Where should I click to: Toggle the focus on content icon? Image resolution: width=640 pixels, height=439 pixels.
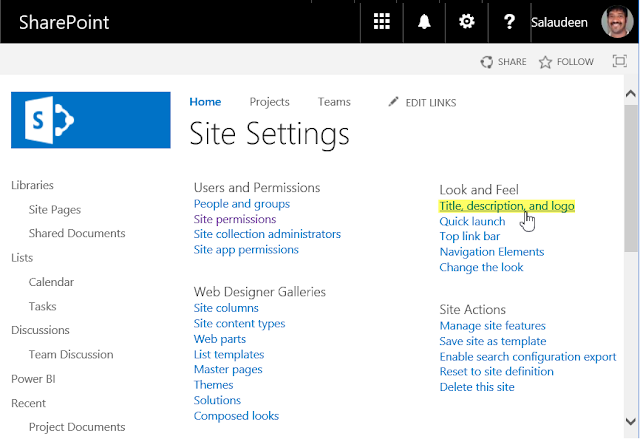620,61
